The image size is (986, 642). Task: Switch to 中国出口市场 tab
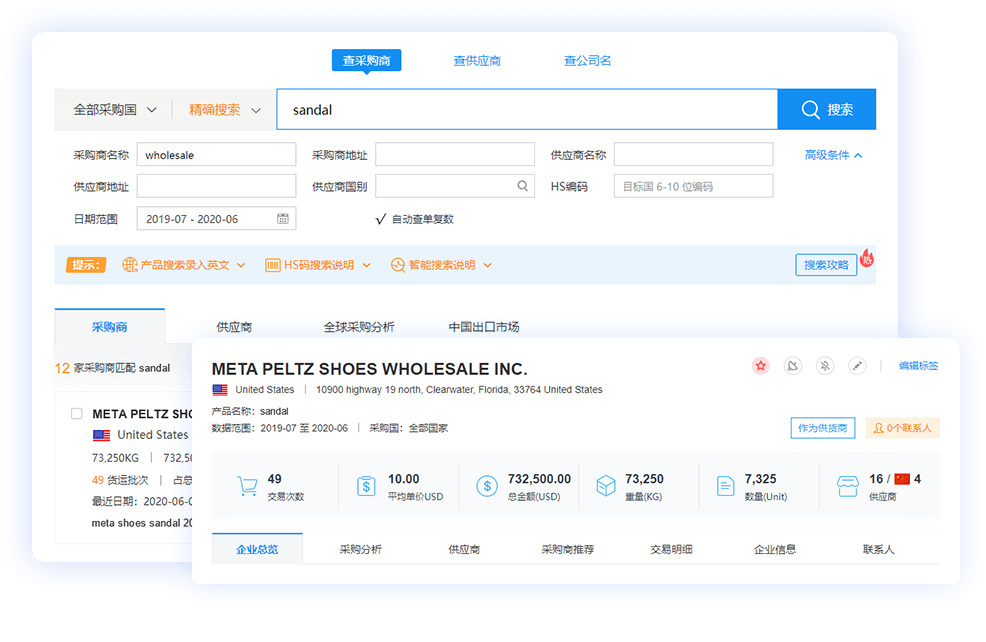pos(484,327)
